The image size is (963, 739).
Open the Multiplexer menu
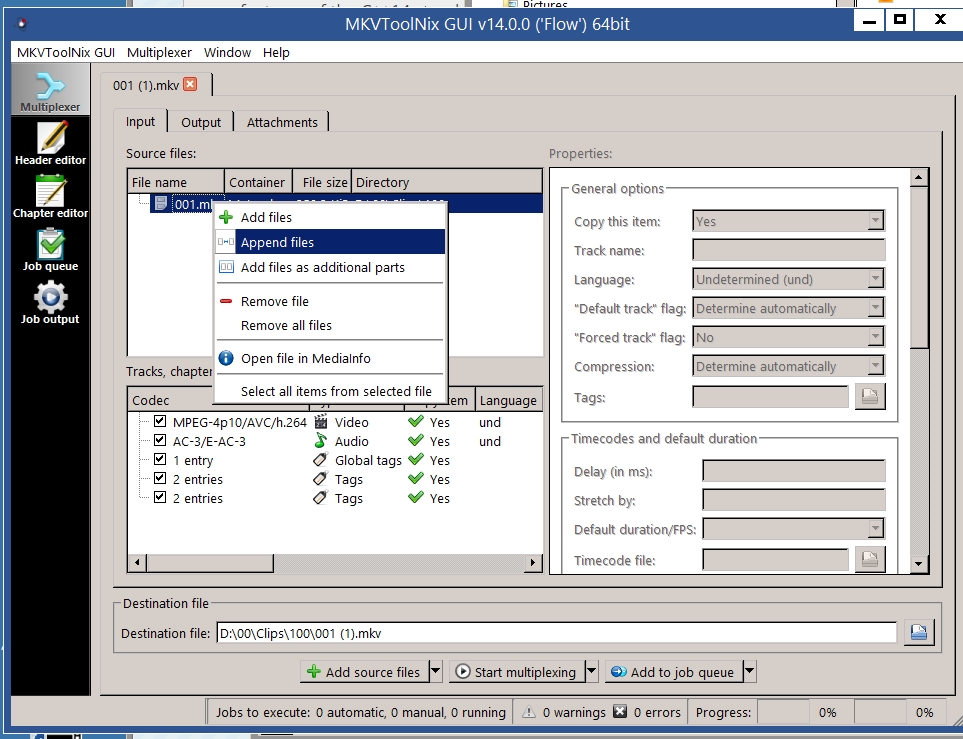tap(159, 52)
